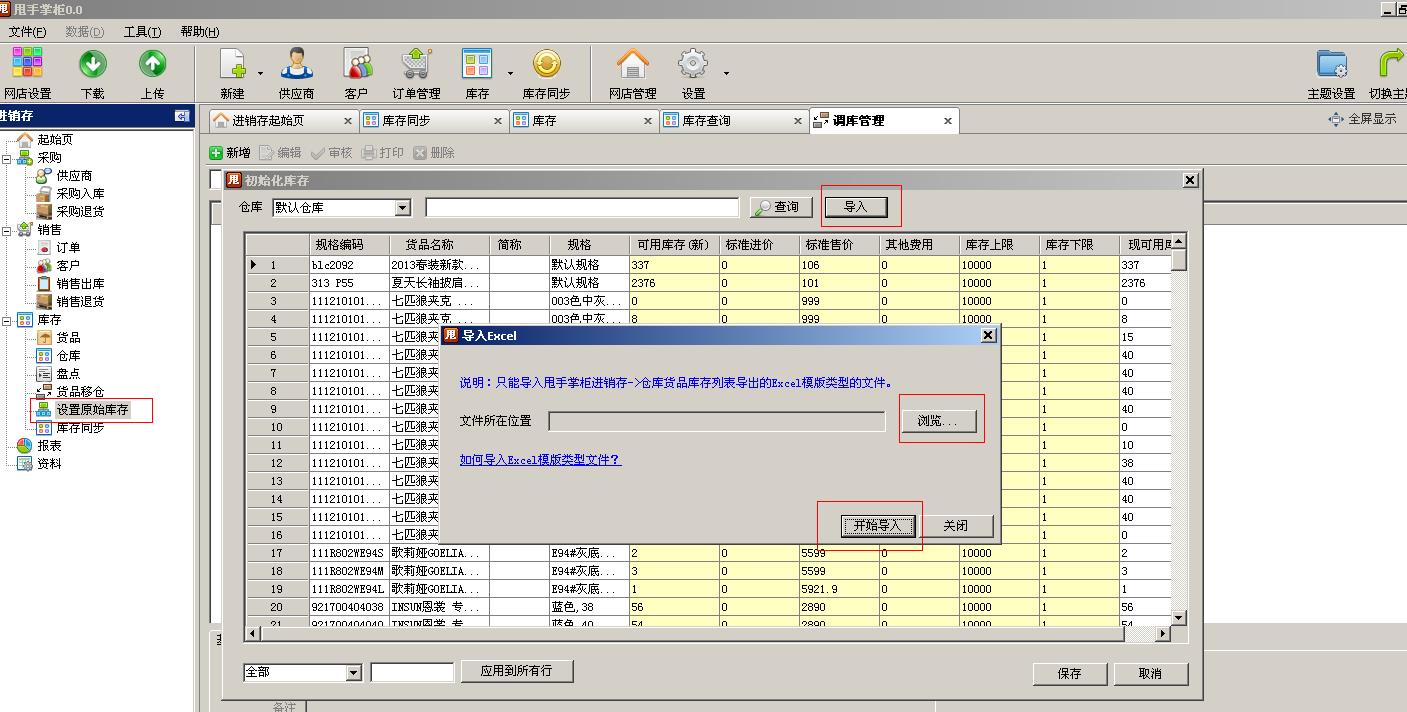Open 报表 in the tree

(49, 446)
